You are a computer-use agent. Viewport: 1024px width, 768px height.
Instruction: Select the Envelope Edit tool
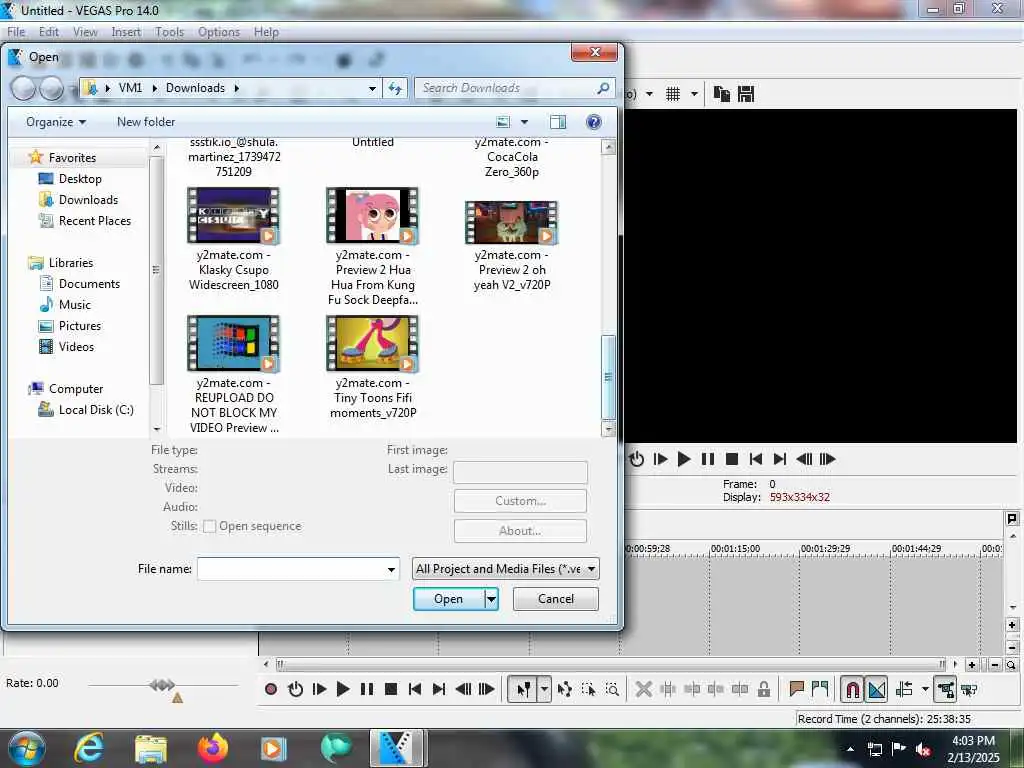(x=565, y=689)
